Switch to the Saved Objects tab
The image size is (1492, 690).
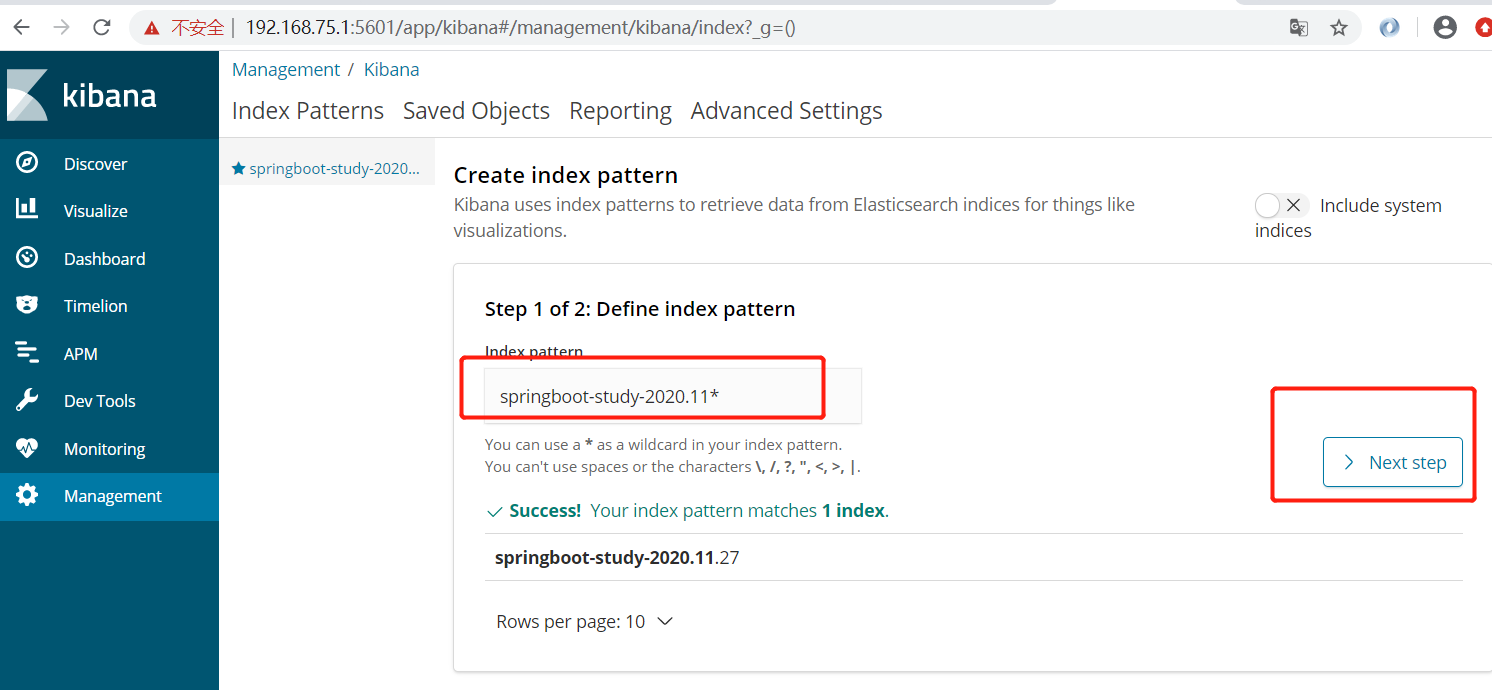point(476,110)
